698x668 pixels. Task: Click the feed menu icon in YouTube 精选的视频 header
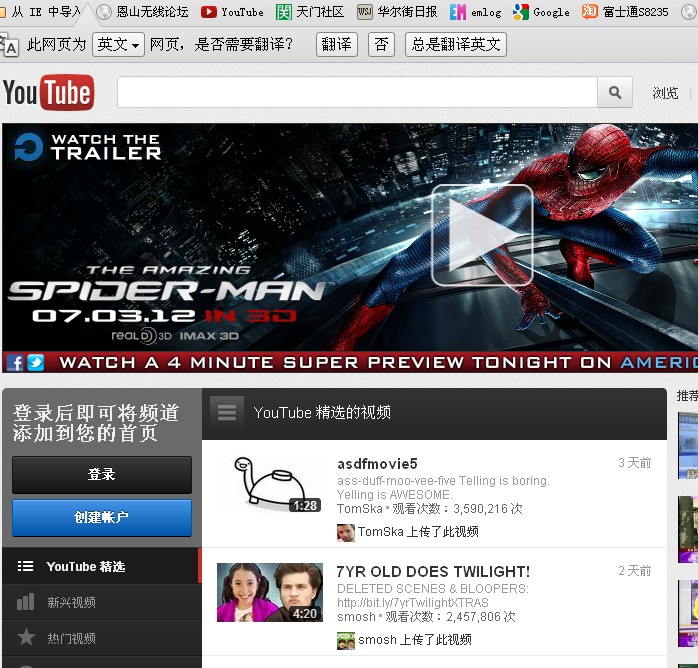(x=227, y=412)
